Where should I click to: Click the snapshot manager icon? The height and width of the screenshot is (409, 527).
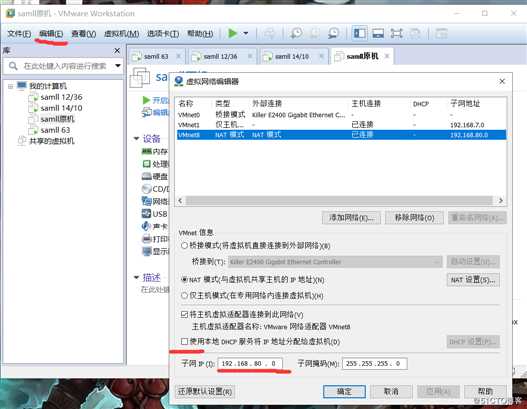333,33
